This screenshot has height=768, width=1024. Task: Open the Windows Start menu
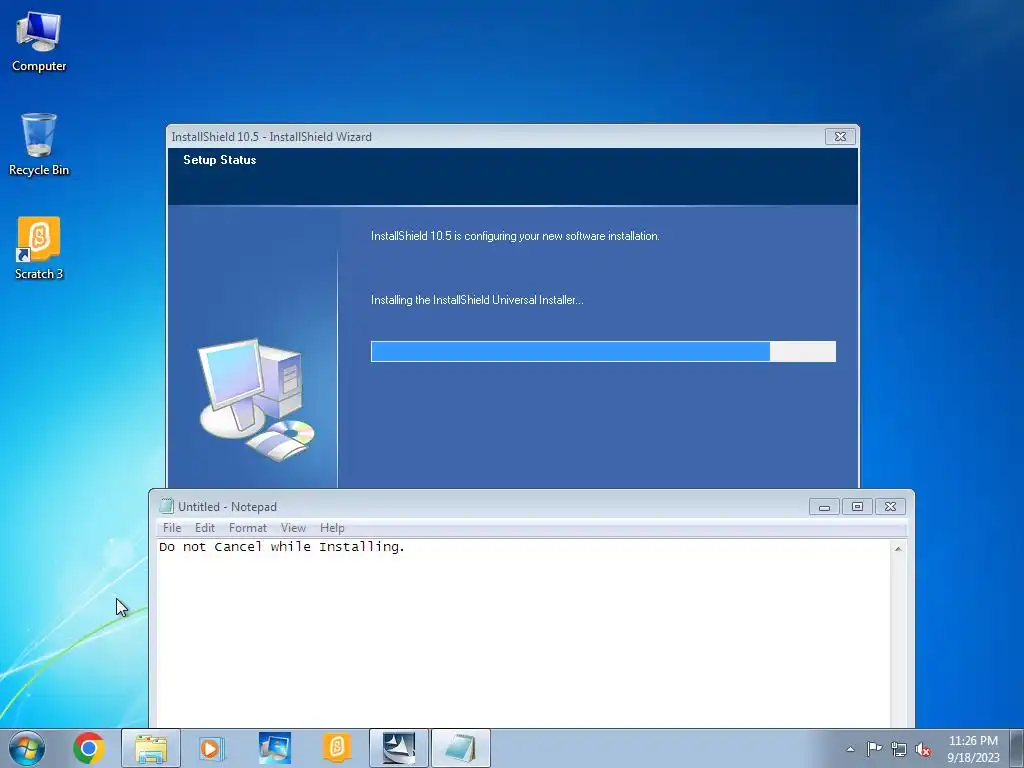tap(27, 748)
